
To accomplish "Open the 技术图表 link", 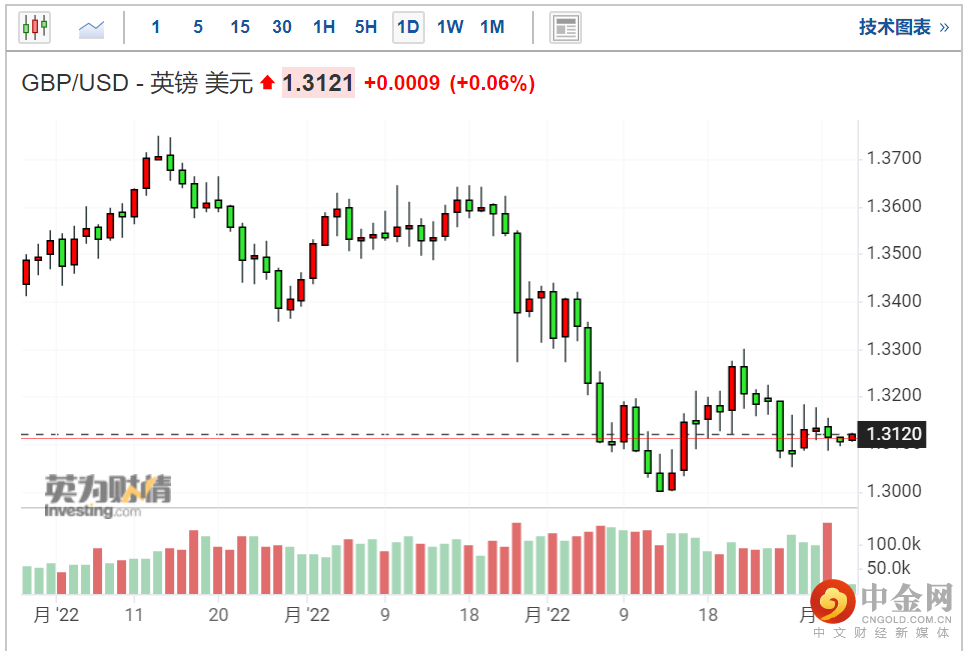I will [x=894, y=28].
